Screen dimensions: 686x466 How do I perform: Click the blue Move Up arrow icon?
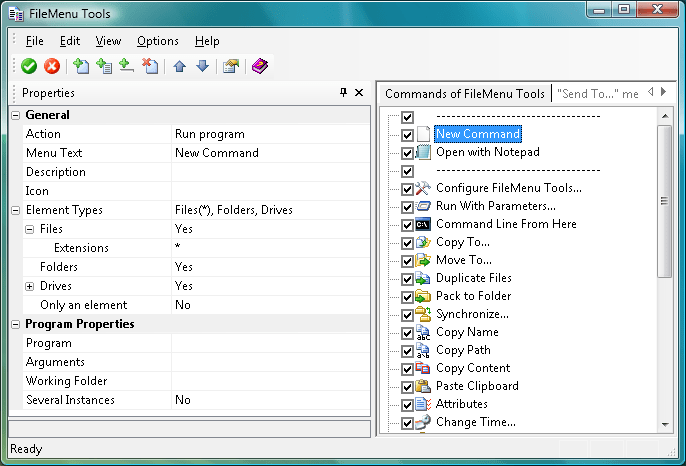179,67
